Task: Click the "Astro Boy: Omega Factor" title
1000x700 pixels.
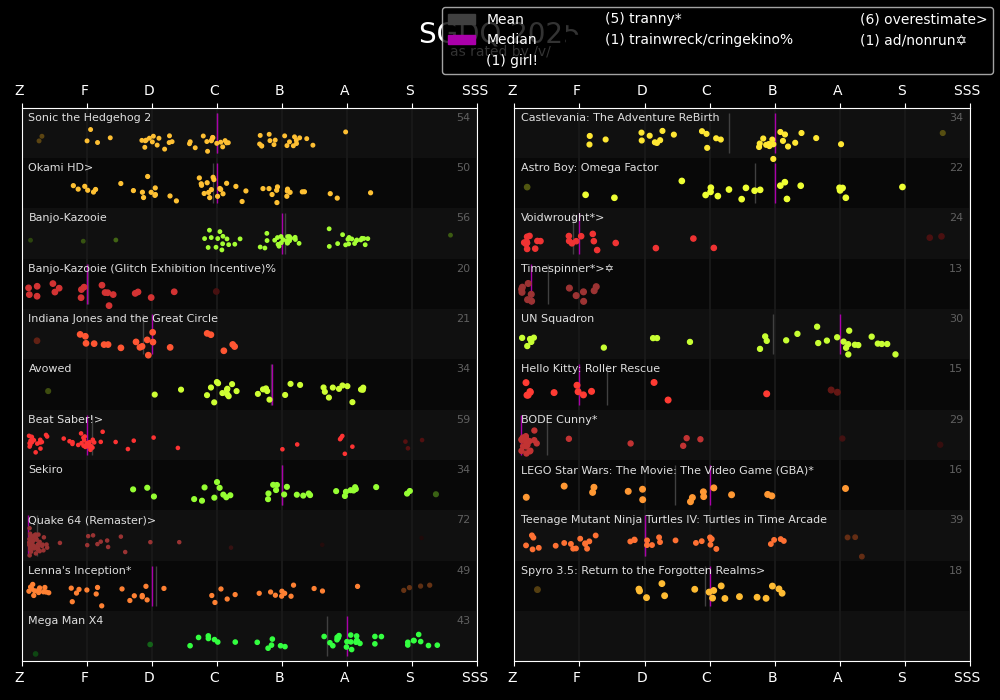Action: coord(589,167)
